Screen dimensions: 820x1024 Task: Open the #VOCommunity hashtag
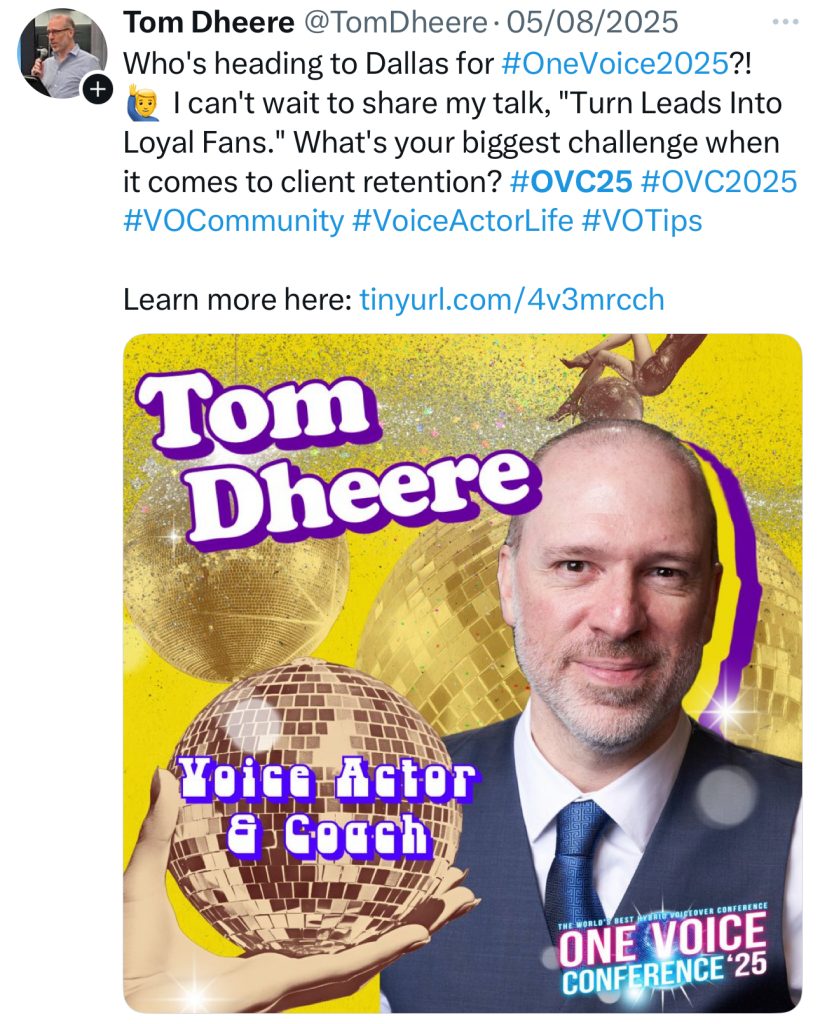233,221
